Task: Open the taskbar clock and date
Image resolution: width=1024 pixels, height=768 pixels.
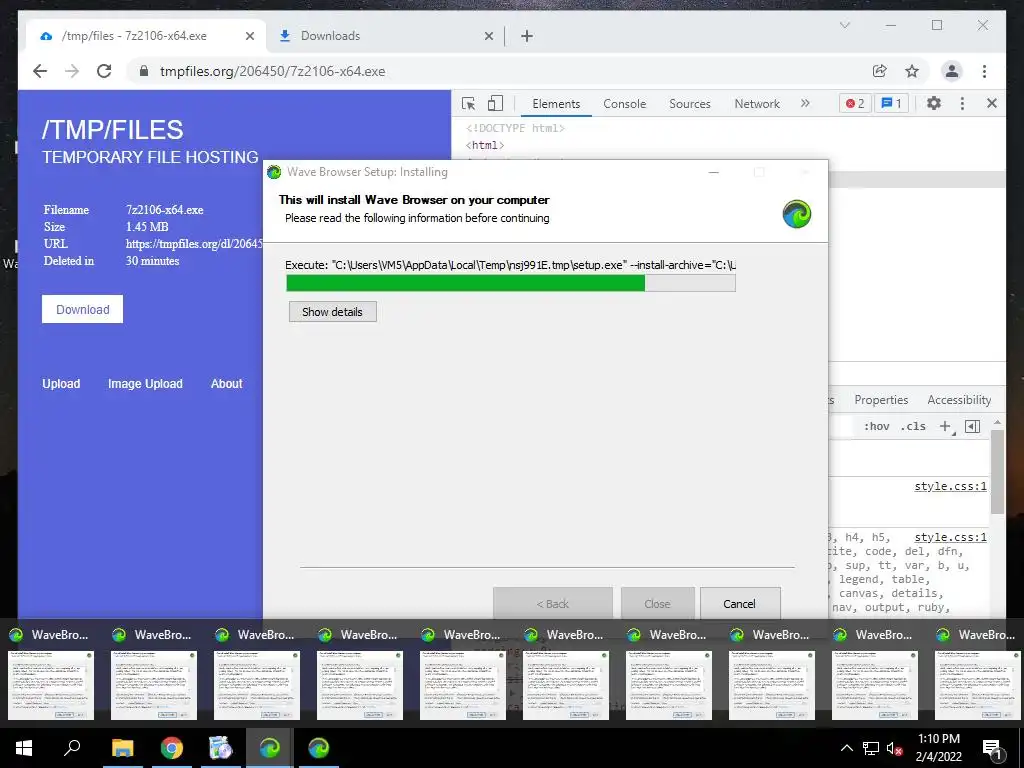Action: [x=938, y=748]
